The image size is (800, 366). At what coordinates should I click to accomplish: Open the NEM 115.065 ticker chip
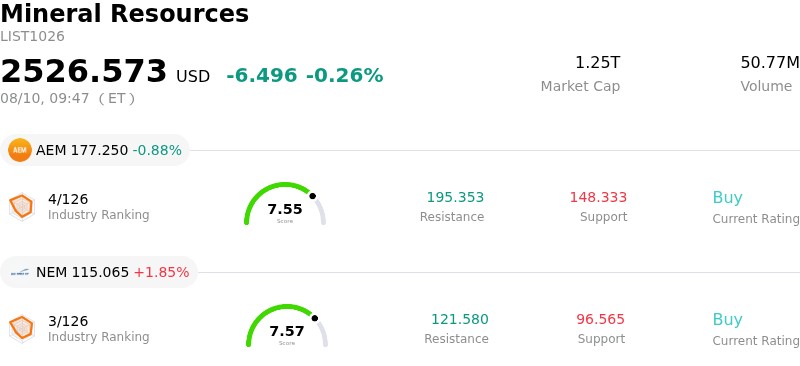[x=99, y=272]
